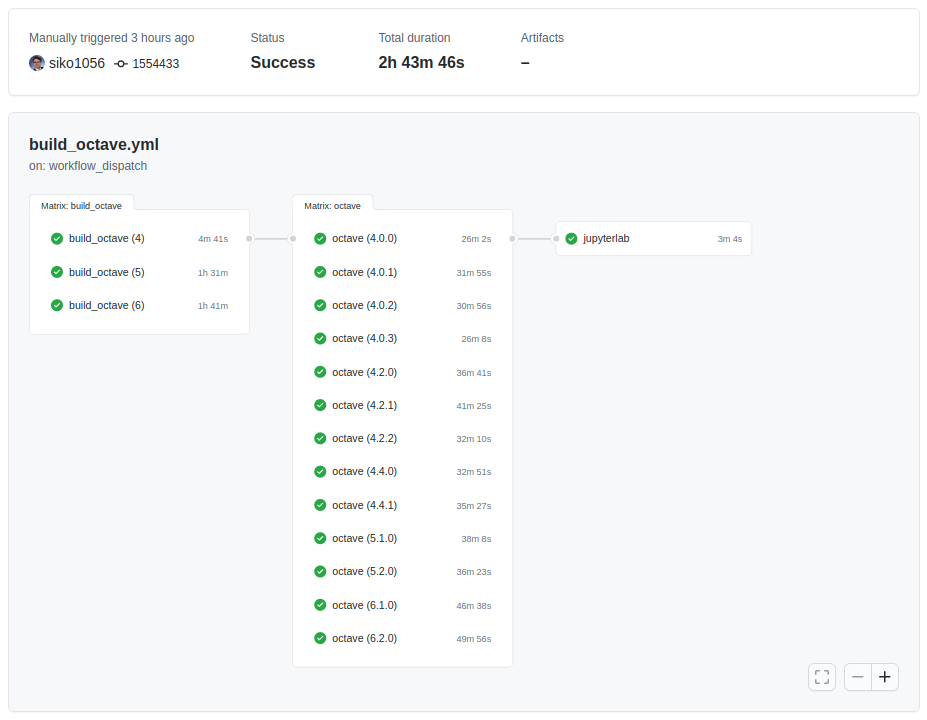This screenshot has width=927, height=720.
Task: Click success checkmark for octave (6.2.0)
Action: tap(320, 638)
